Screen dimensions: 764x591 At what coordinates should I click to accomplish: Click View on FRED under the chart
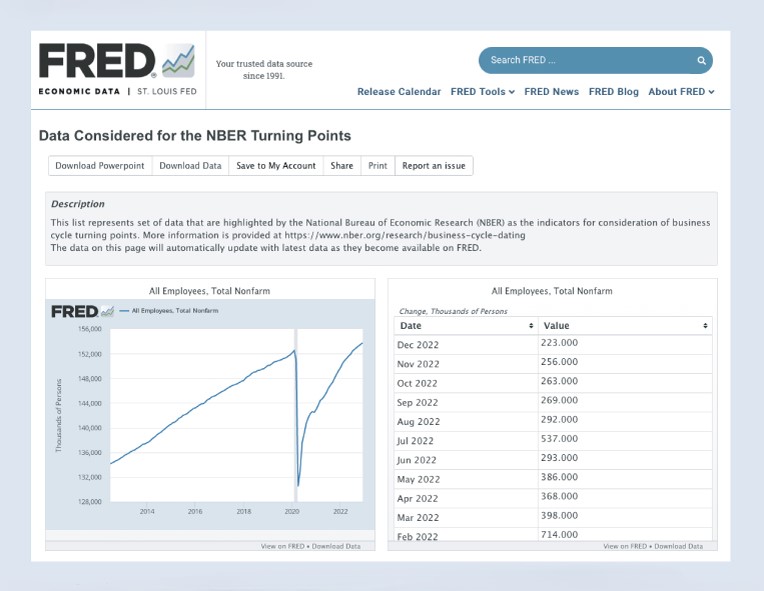(283, 546)
